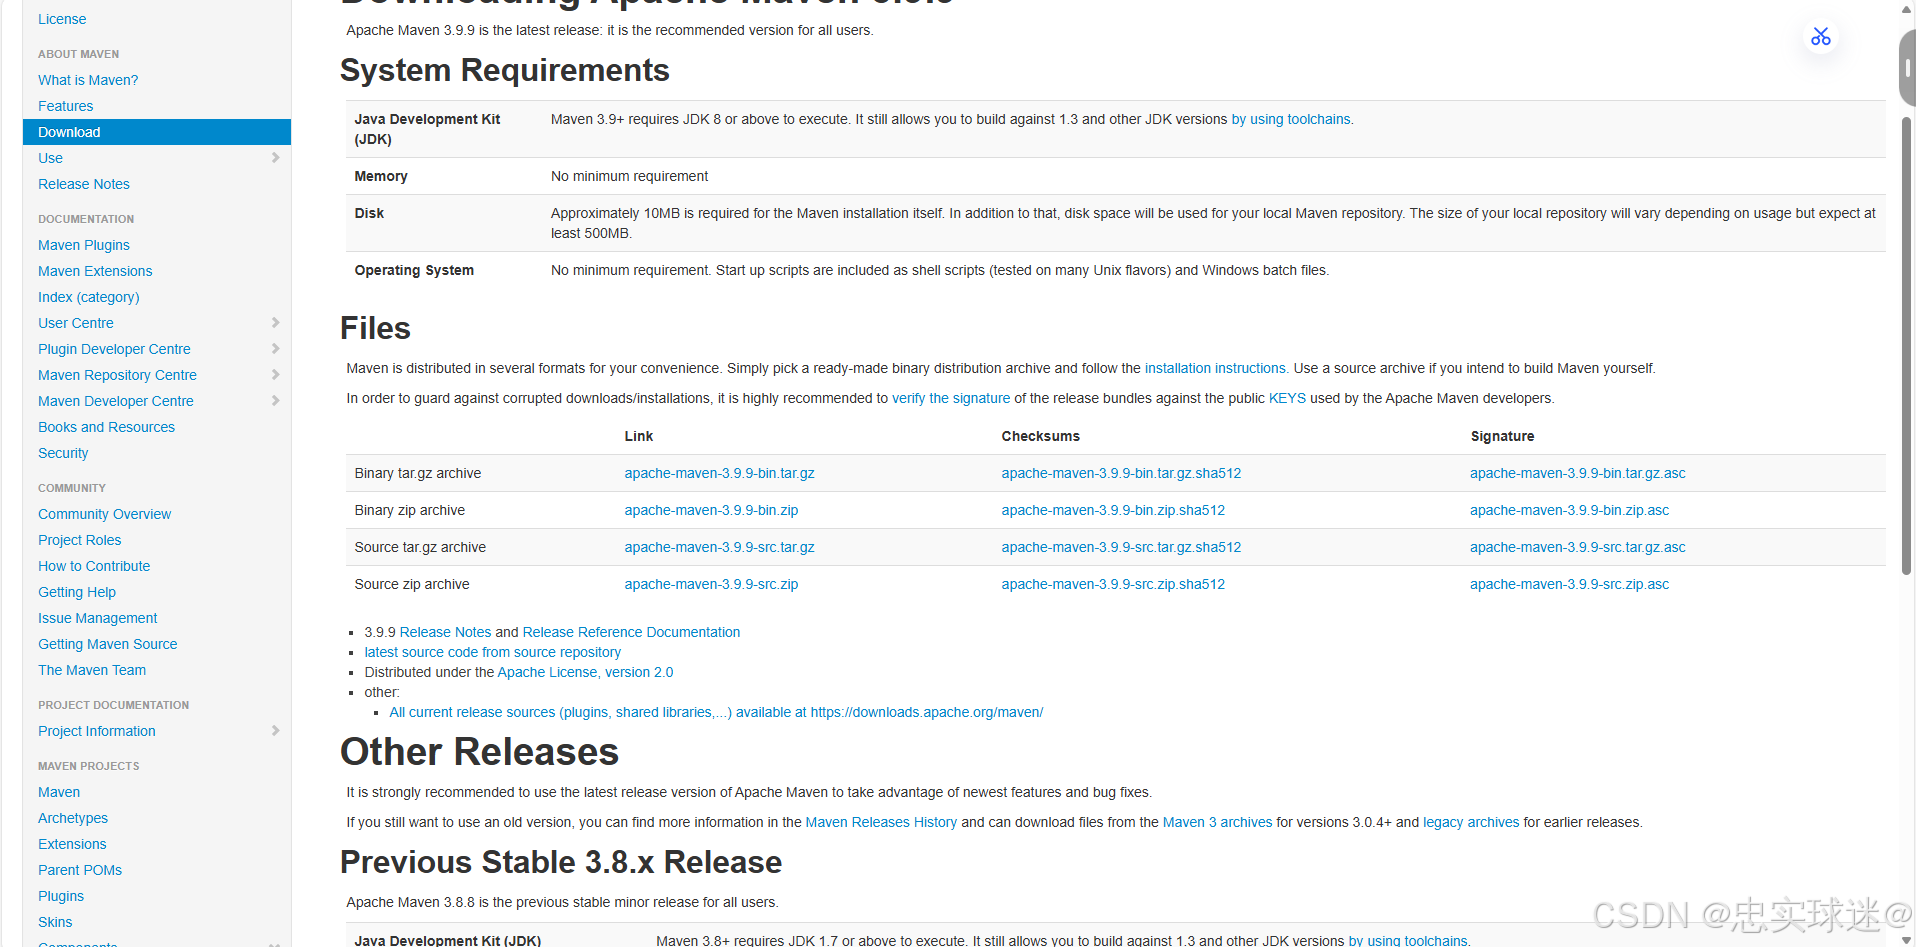Download apache-maven-3.9.9-src.zip
Image resolution: width=1916 pixels, height=947 pixels.
pyautogui.click(x=711, y=584)
